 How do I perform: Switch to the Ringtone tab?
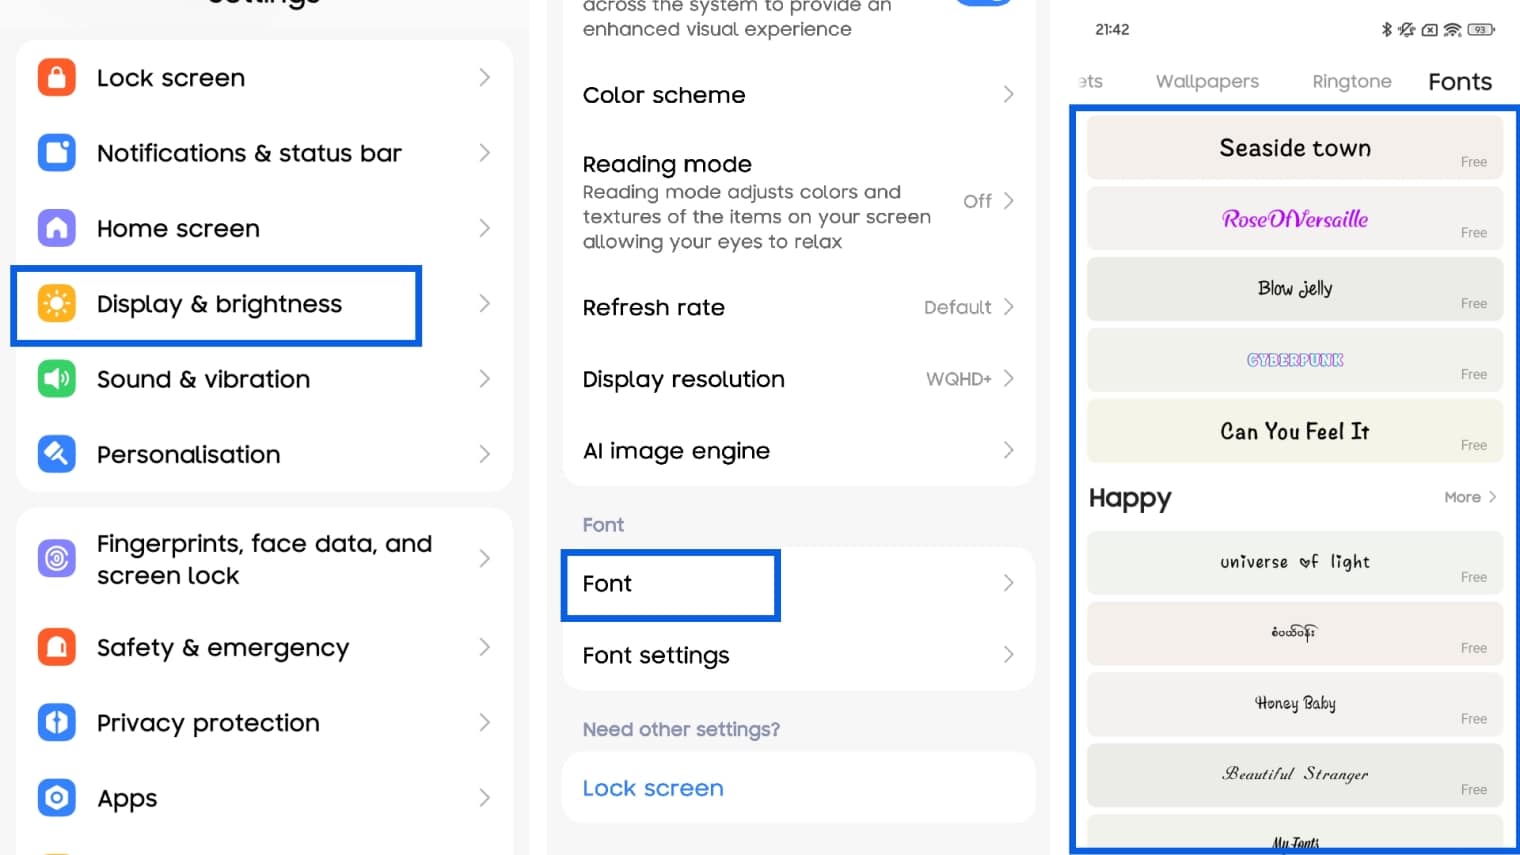[x=1351, y=81]
